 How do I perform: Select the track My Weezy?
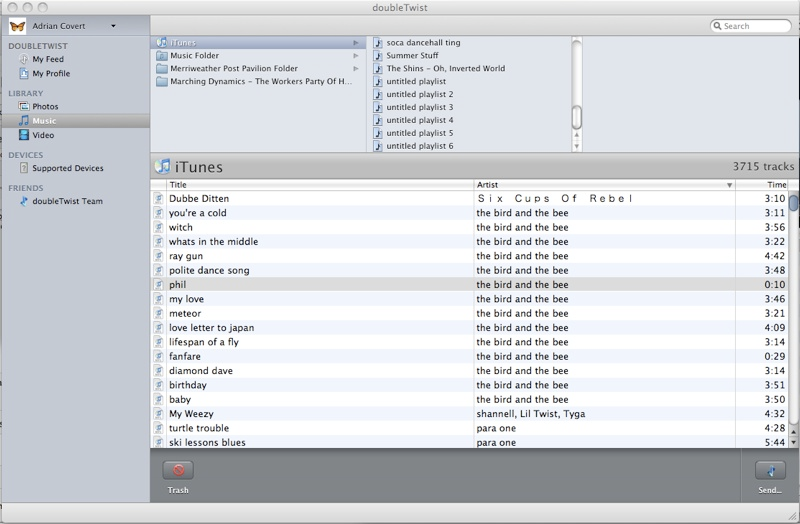click(469, 414)
